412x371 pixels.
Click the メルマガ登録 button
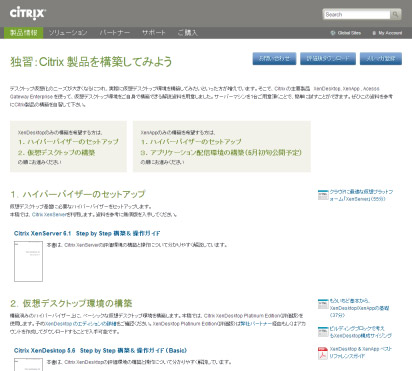381,59
